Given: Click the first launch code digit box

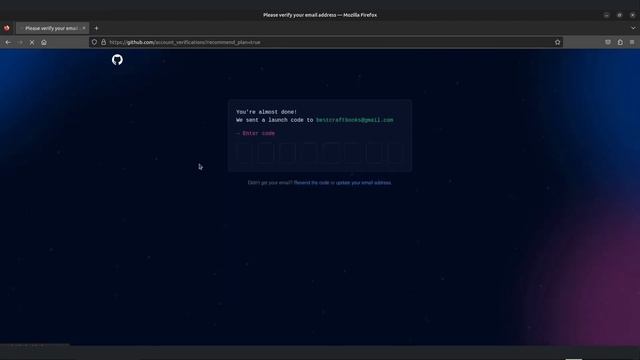Looking at the screenshot, I should 244,153.
